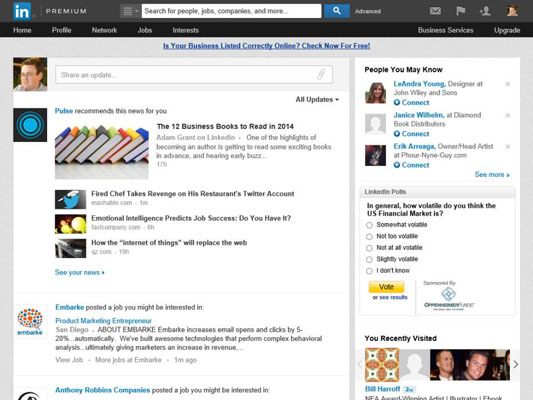Open the Fired Chef Takes Revenge article

193,194
